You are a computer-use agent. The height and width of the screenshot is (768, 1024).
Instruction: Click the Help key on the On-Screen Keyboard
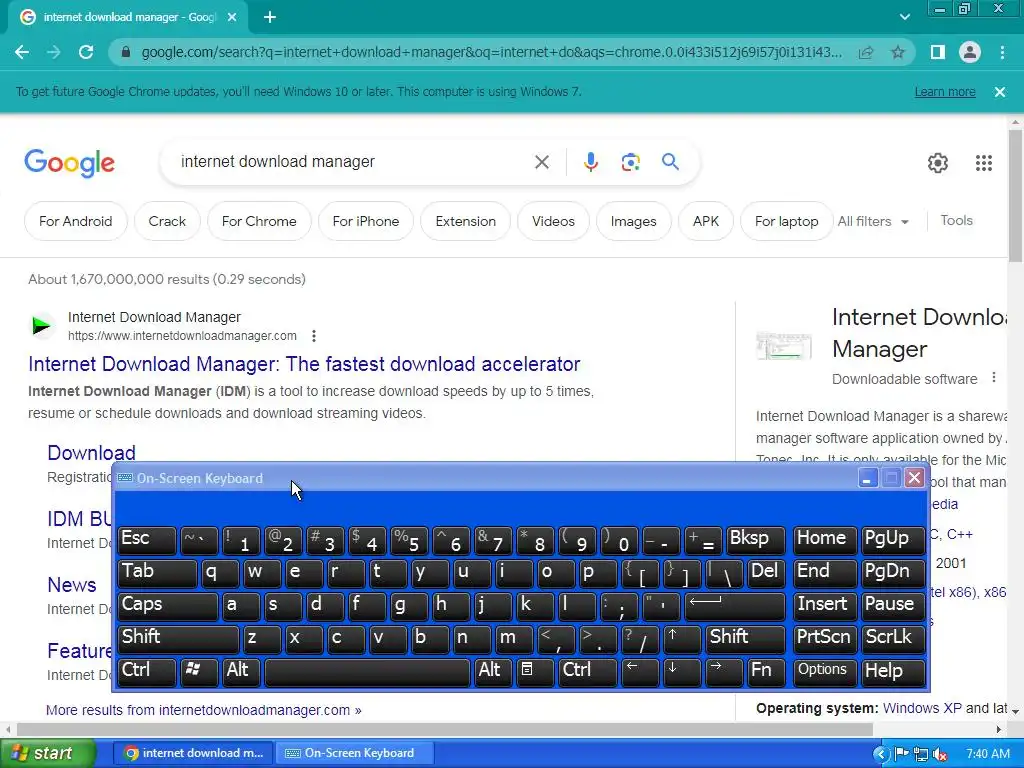tap(893, 672)
